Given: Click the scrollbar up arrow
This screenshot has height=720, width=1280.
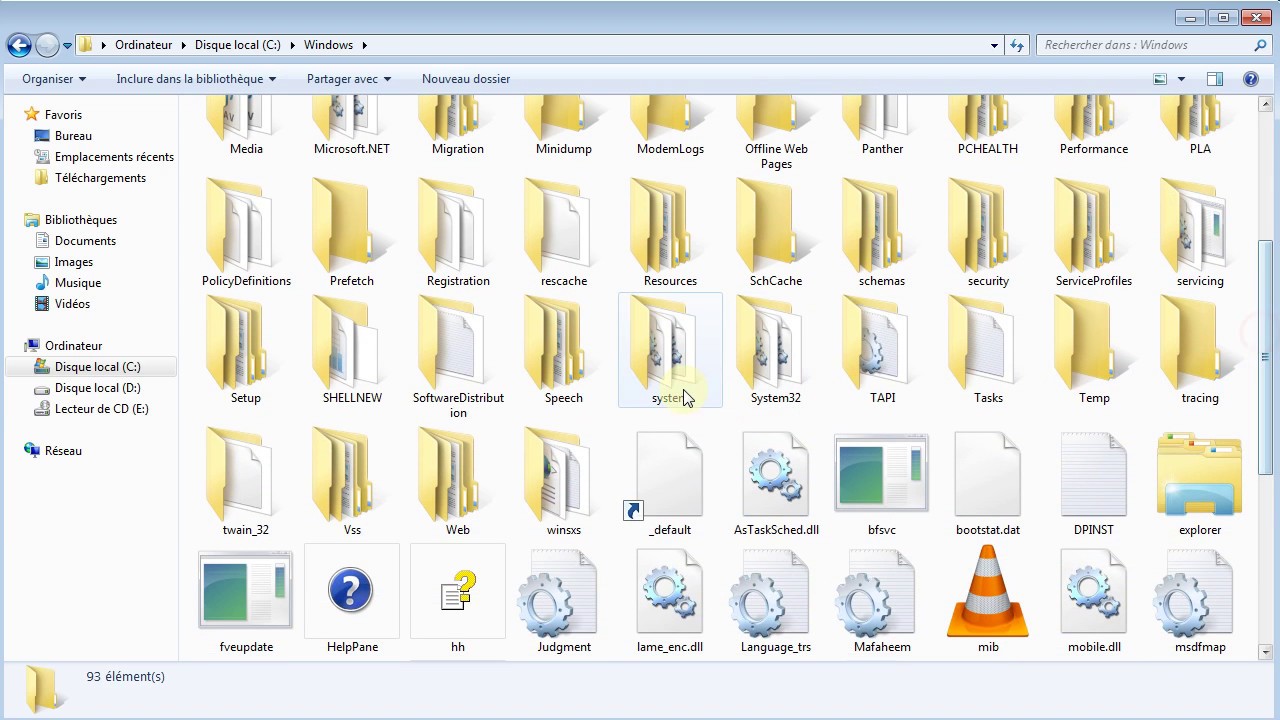Looking at the screenshot, I should [x=1265, y=105].
